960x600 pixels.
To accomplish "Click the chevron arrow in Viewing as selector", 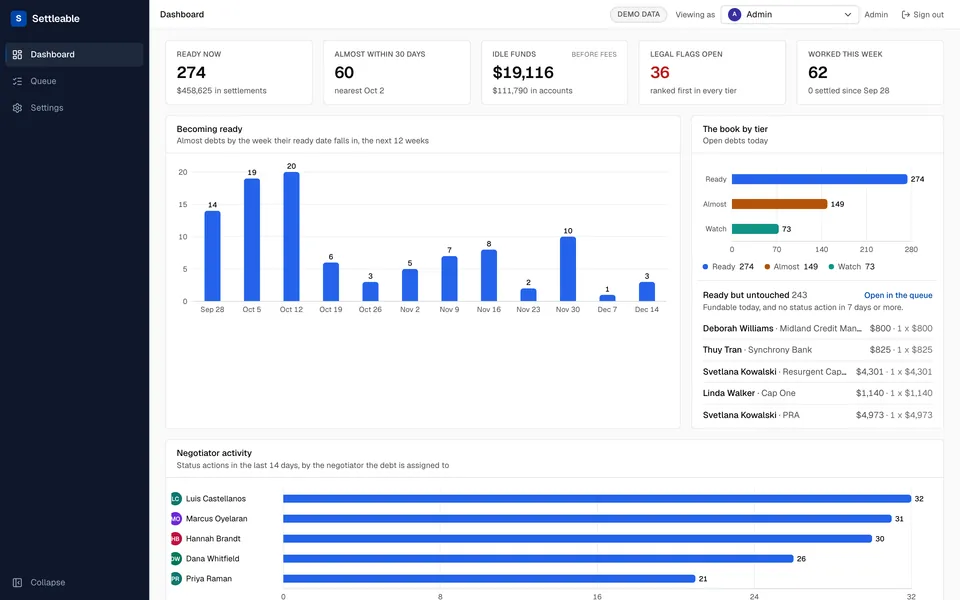I will [x=847, y=15].
